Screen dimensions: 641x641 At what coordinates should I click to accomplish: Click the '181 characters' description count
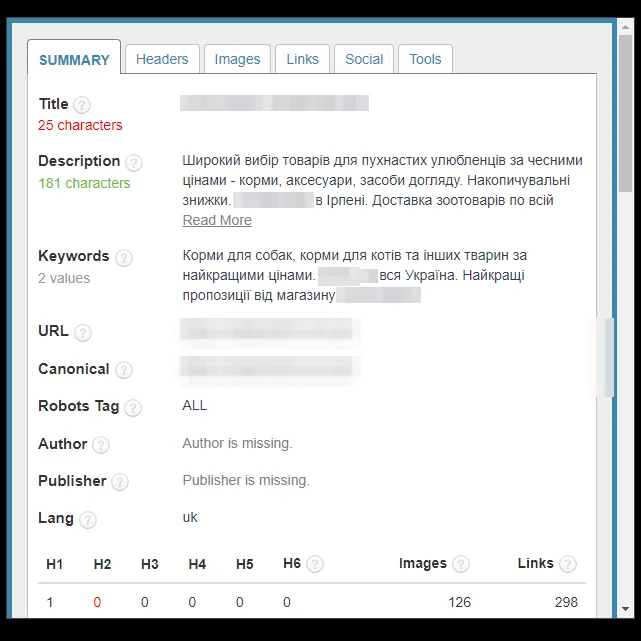click(x=84, y=183)
